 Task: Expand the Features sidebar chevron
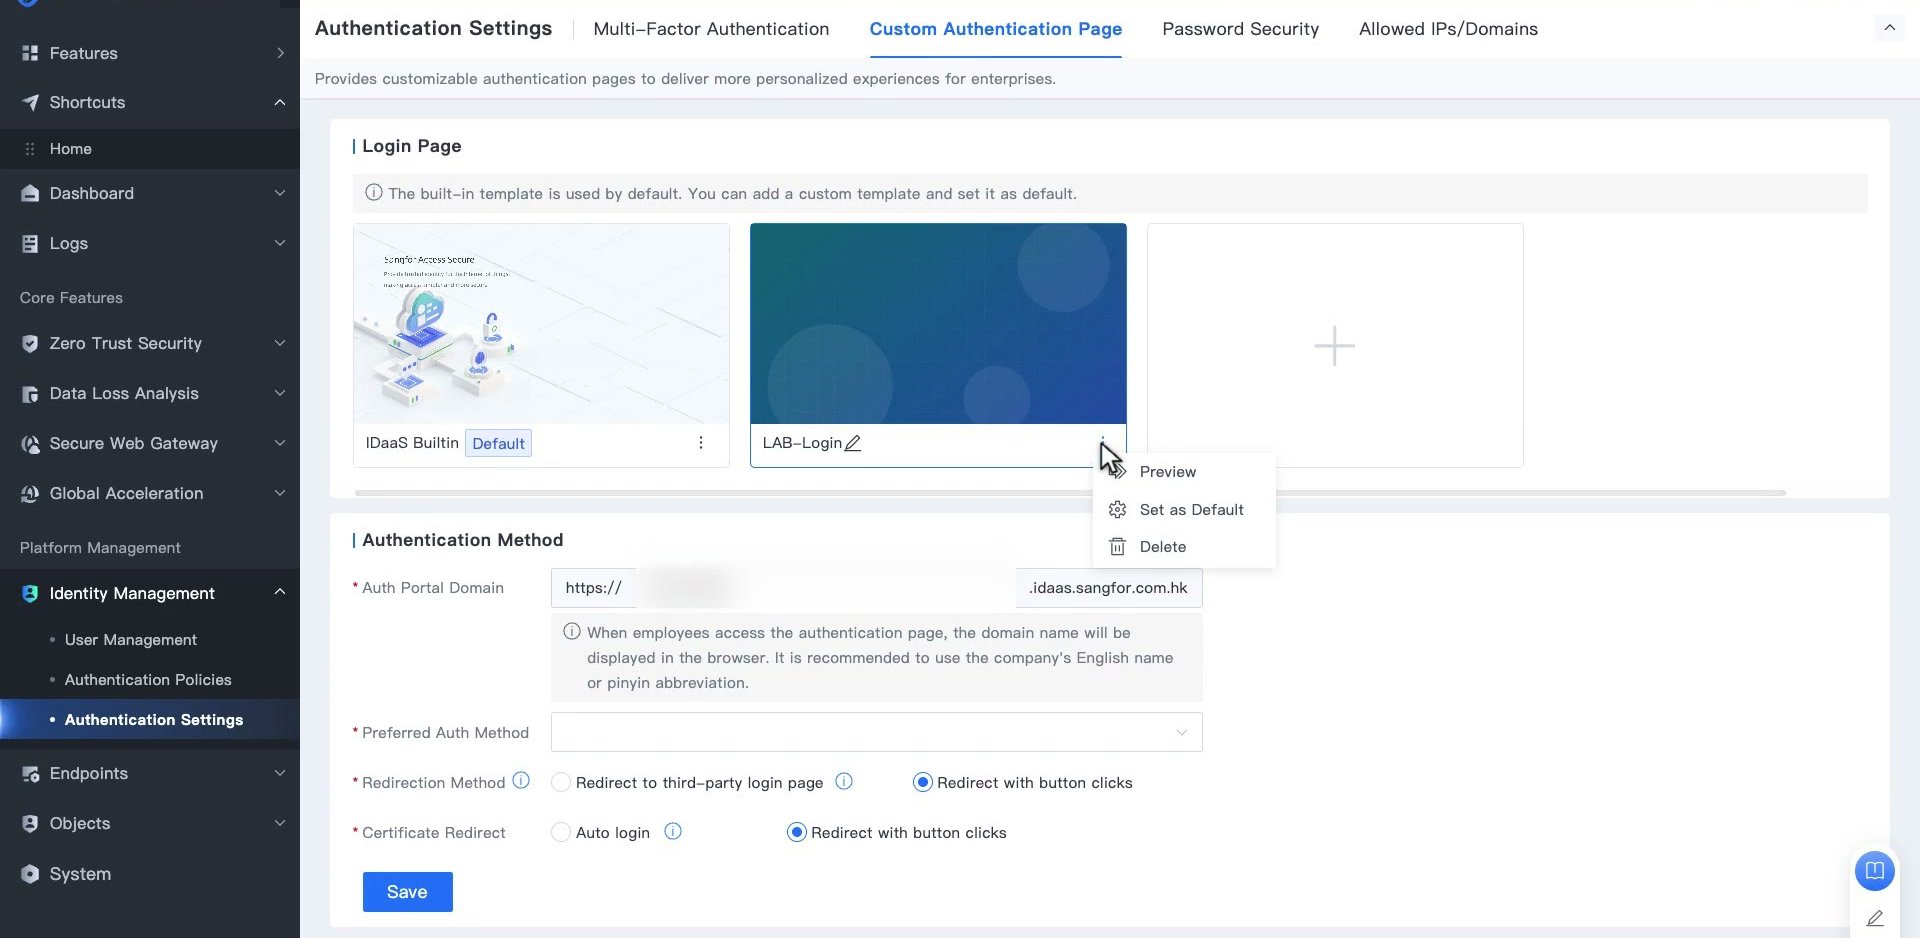280,53
